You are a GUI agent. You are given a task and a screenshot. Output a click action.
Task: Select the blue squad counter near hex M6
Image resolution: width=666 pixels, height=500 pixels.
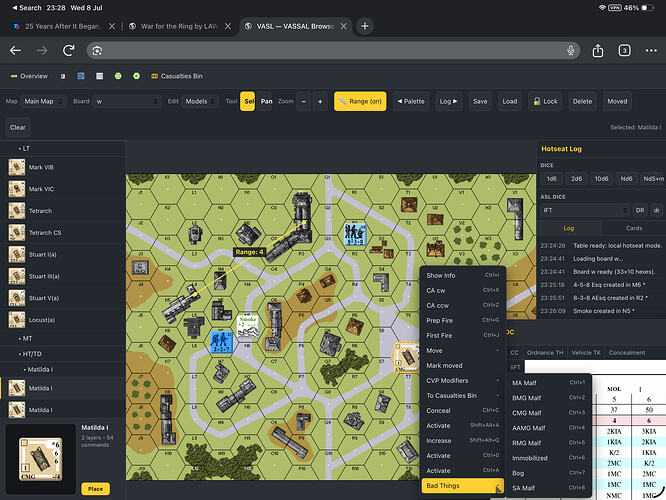click(x=221, y=342)
